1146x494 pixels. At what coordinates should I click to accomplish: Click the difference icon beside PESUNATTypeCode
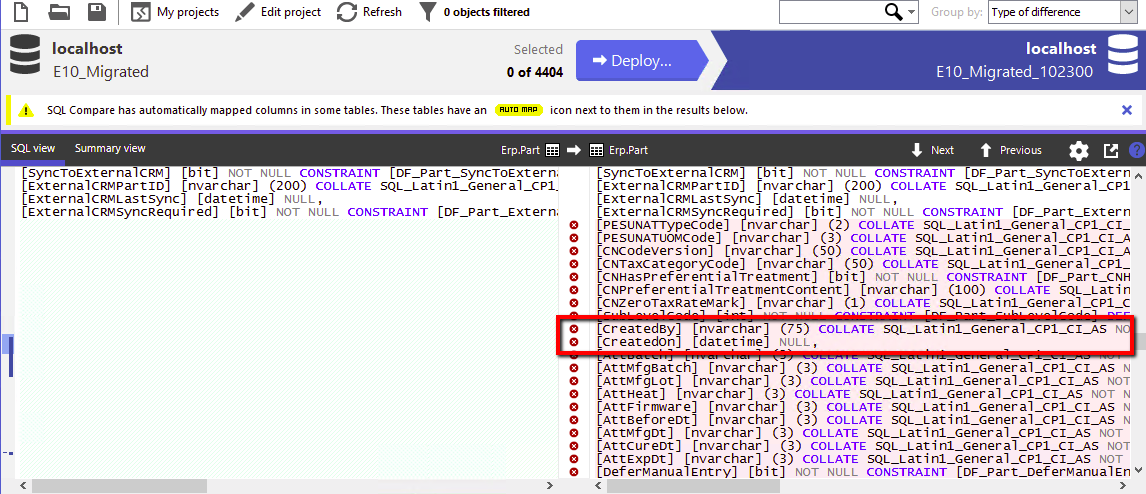tap(574, 223)
